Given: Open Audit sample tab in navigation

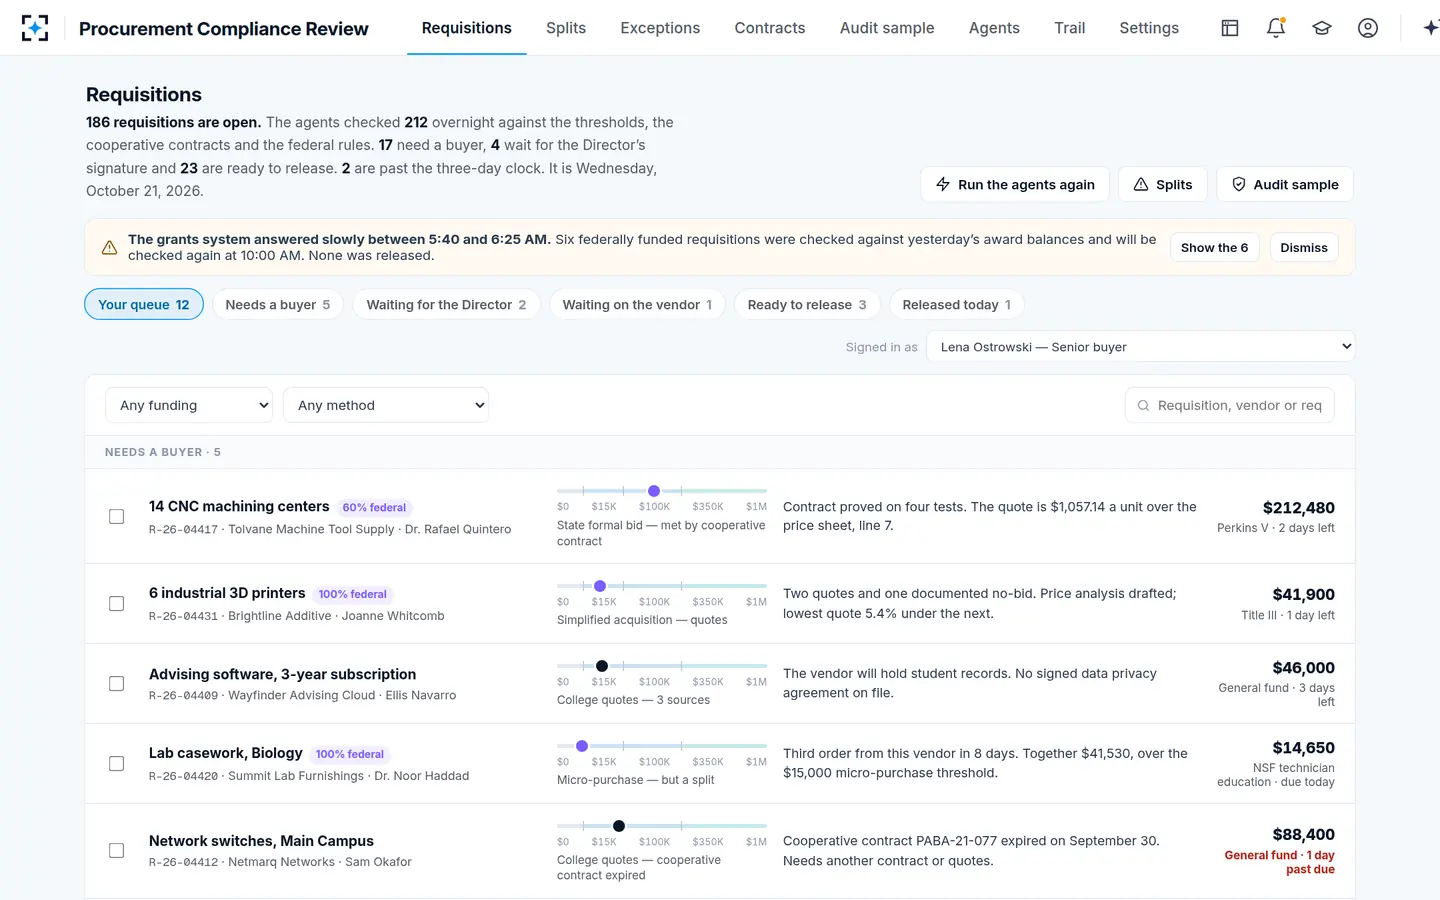Looking at the screenshot, I should coord(887,28).
